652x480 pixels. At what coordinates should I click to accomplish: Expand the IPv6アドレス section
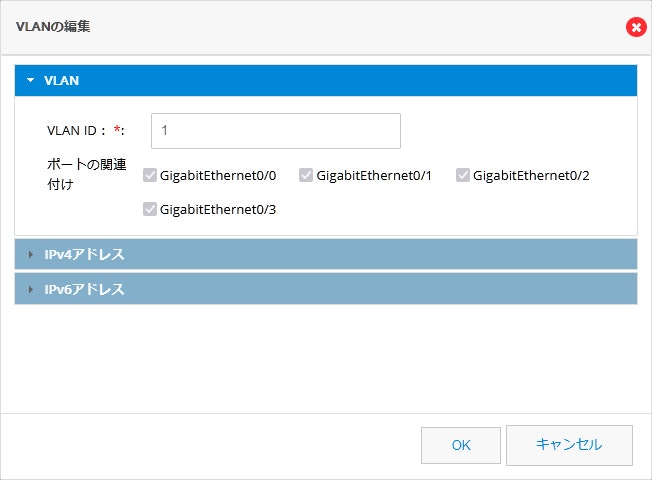point(326,289)
